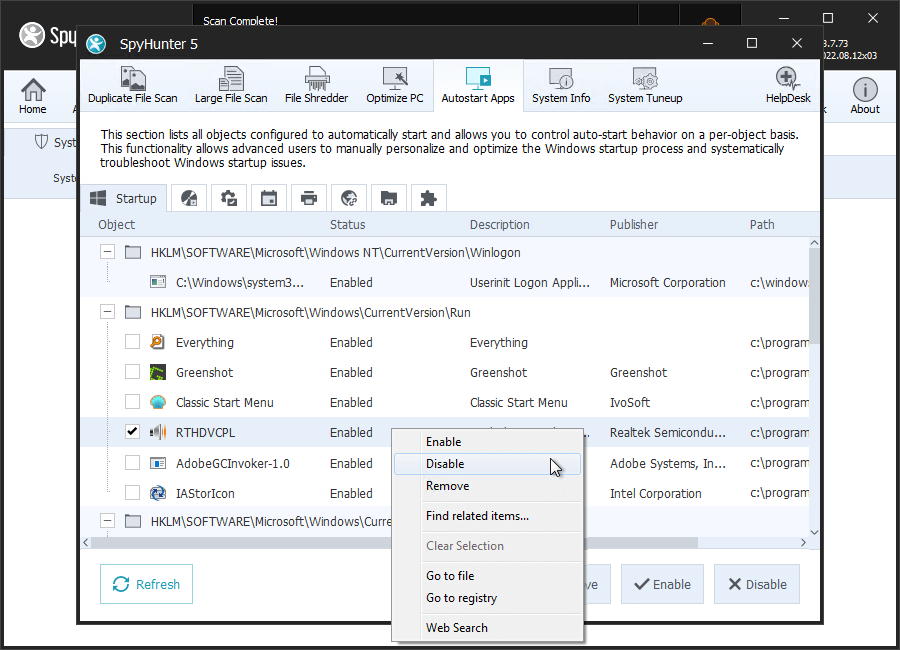Viewport: 900px width, 650px height.
Task: Open the HelpDesk icon
Action: click(787, 86)
